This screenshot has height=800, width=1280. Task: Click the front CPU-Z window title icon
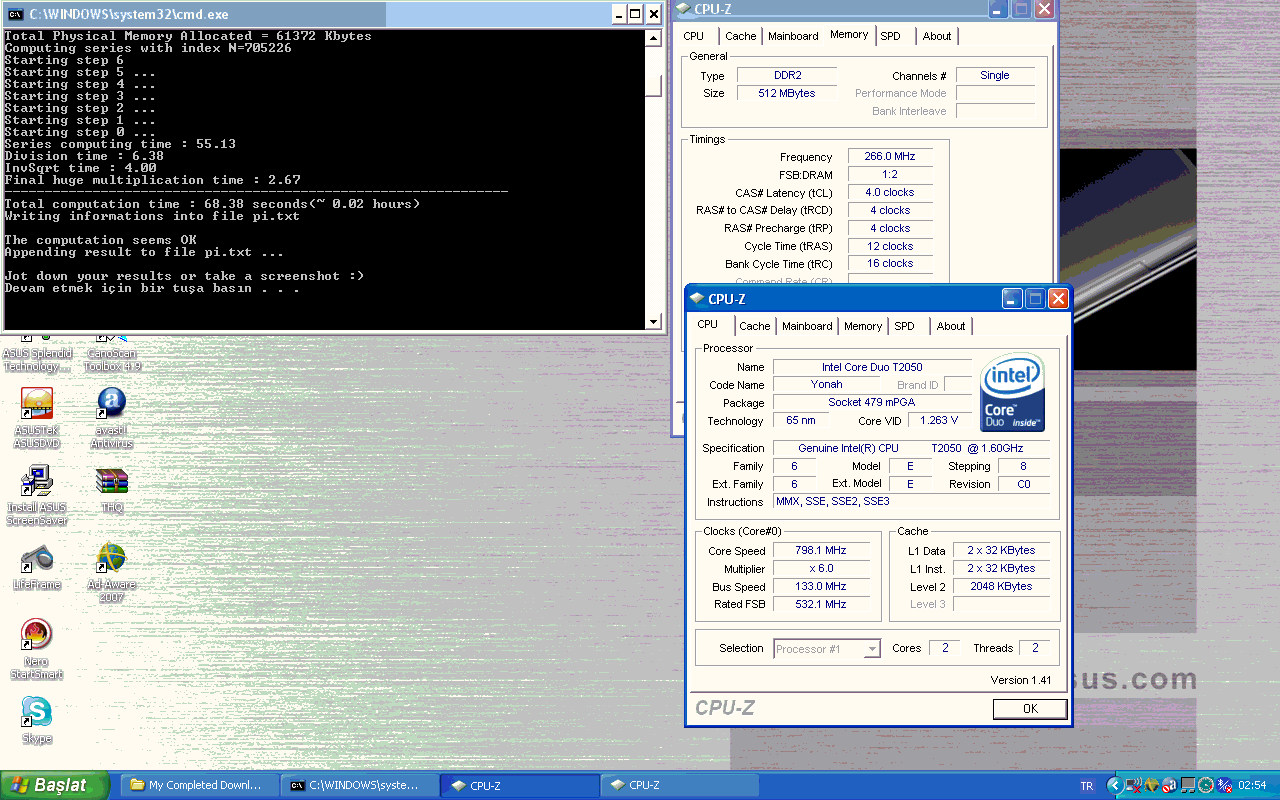point(697,298)
